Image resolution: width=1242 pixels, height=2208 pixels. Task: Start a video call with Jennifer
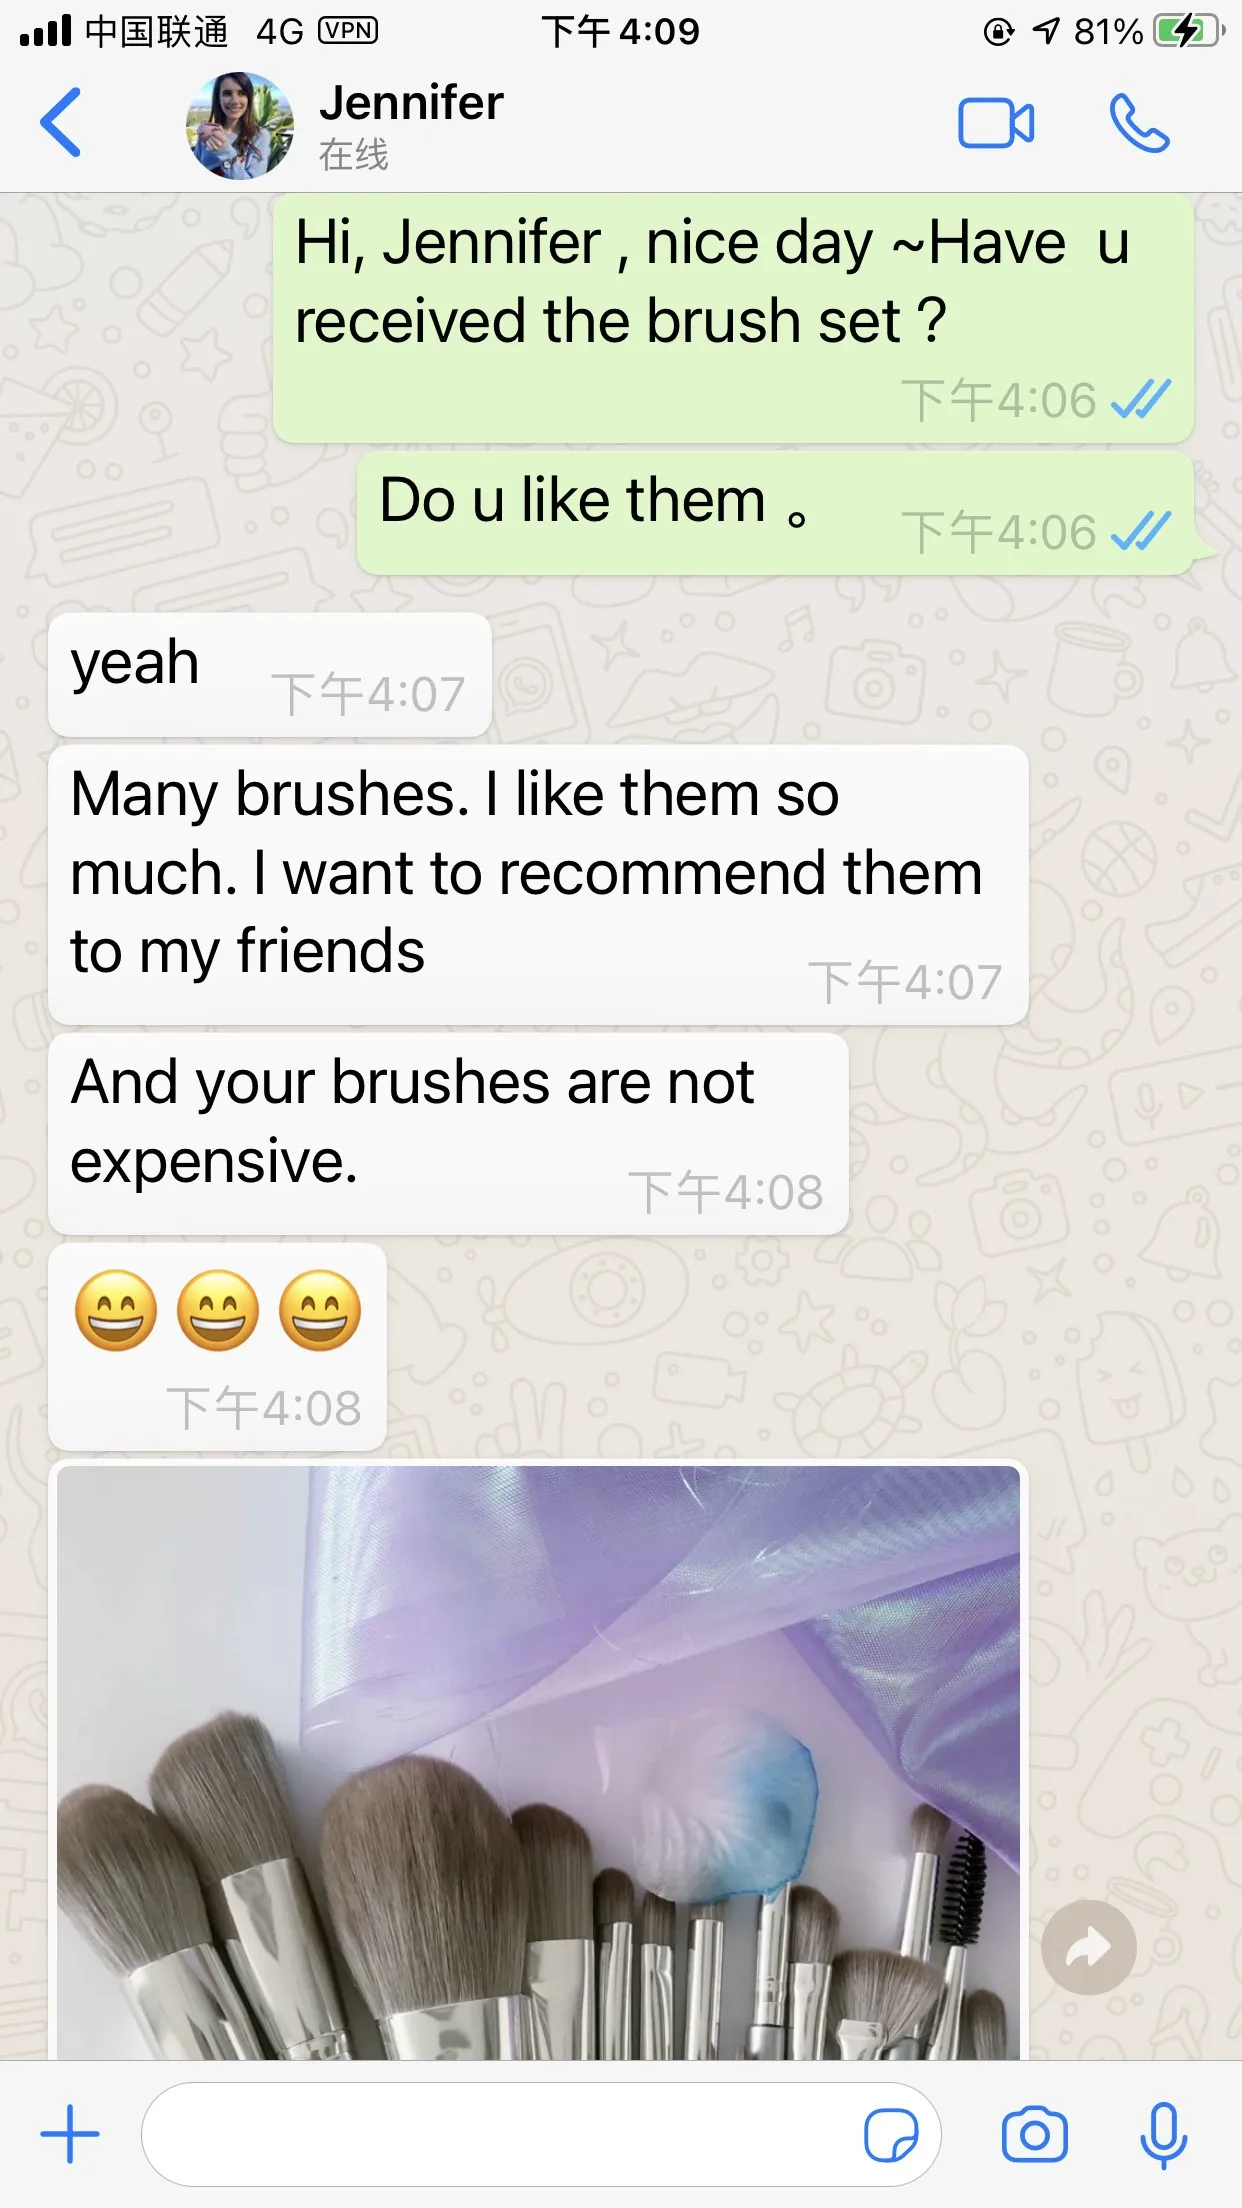click(x=996, y=123)
